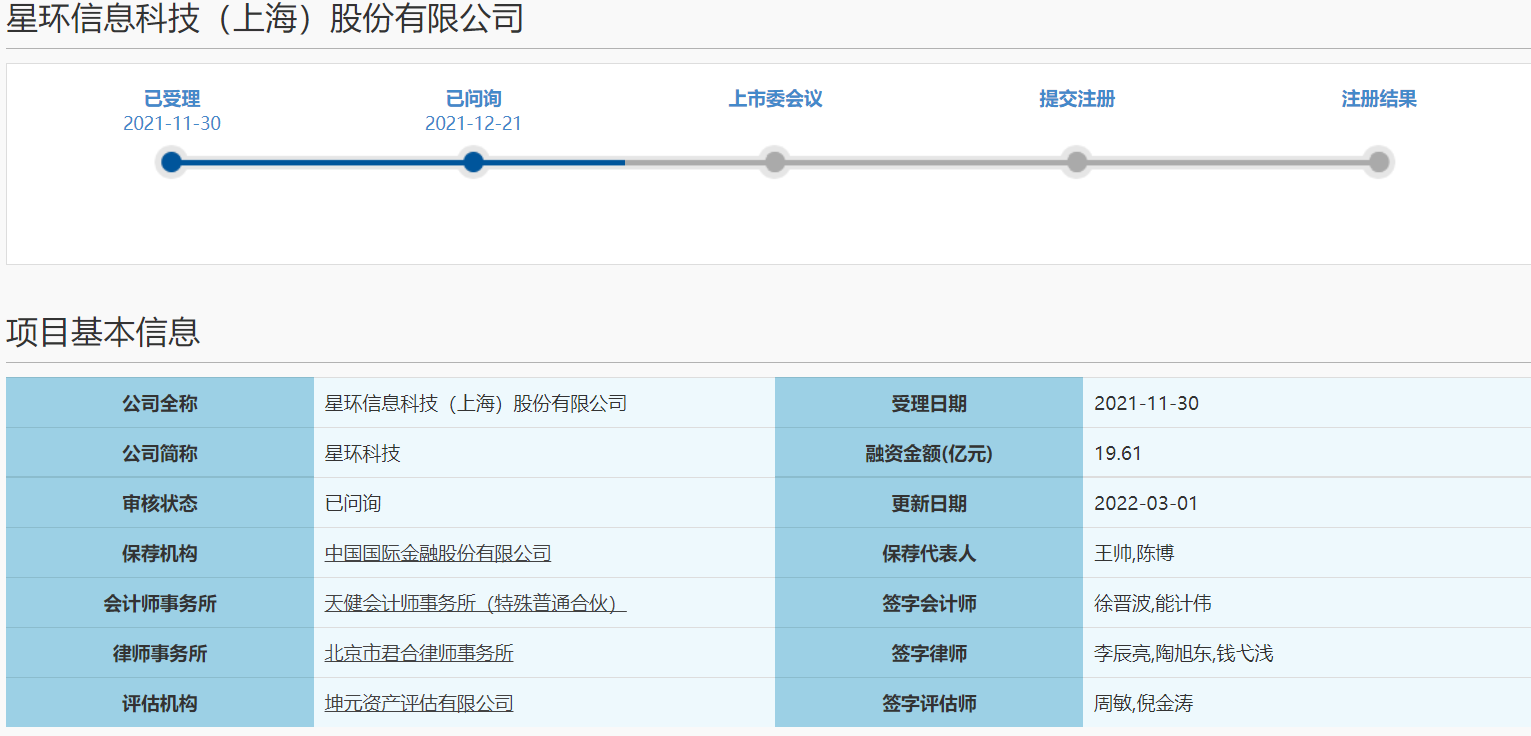Open the 坤元资产评估有限公司 link
Screen dimensions: 1531x736
tap(419, 703)
